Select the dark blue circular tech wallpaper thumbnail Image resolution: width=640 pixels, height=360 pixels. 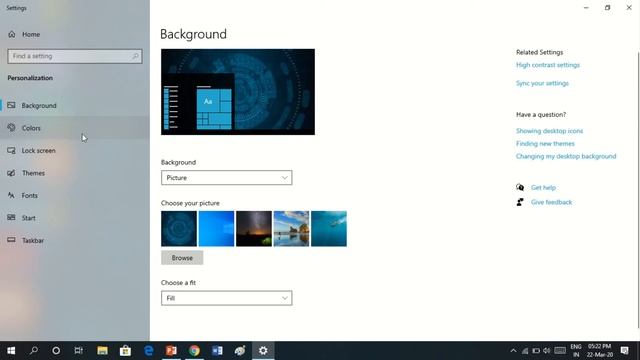pyautogui.click(x=179, y=229)
